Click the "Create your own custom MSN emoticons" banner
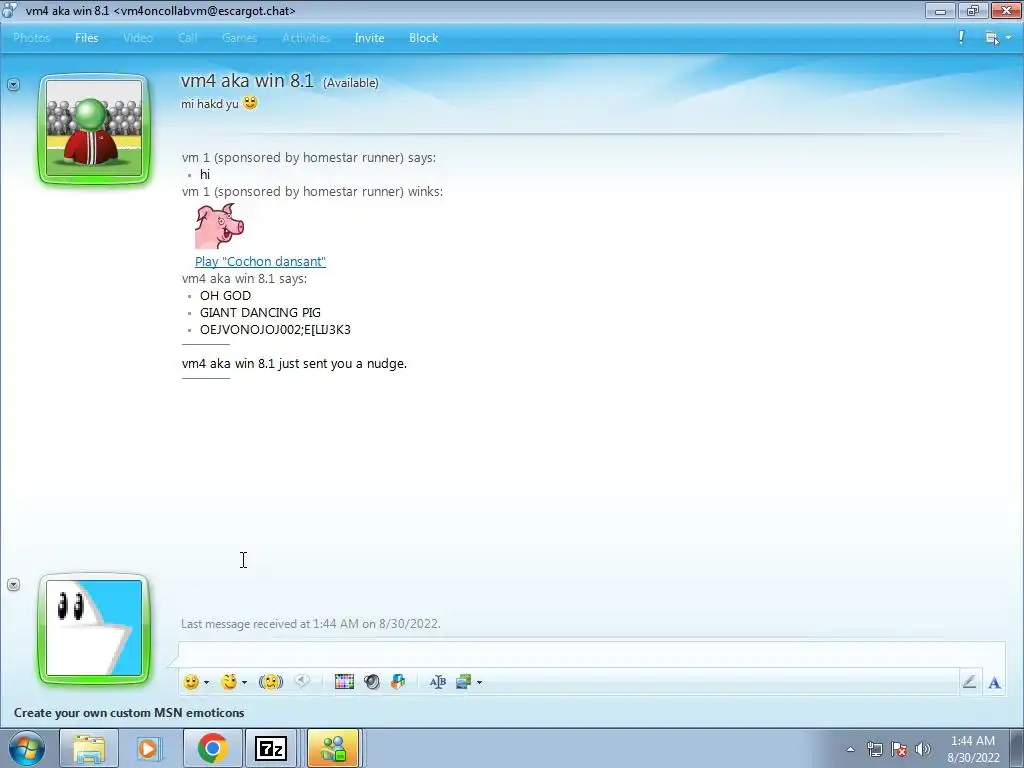The width and height of the screenshot is (1024, 768). (129, 712)
